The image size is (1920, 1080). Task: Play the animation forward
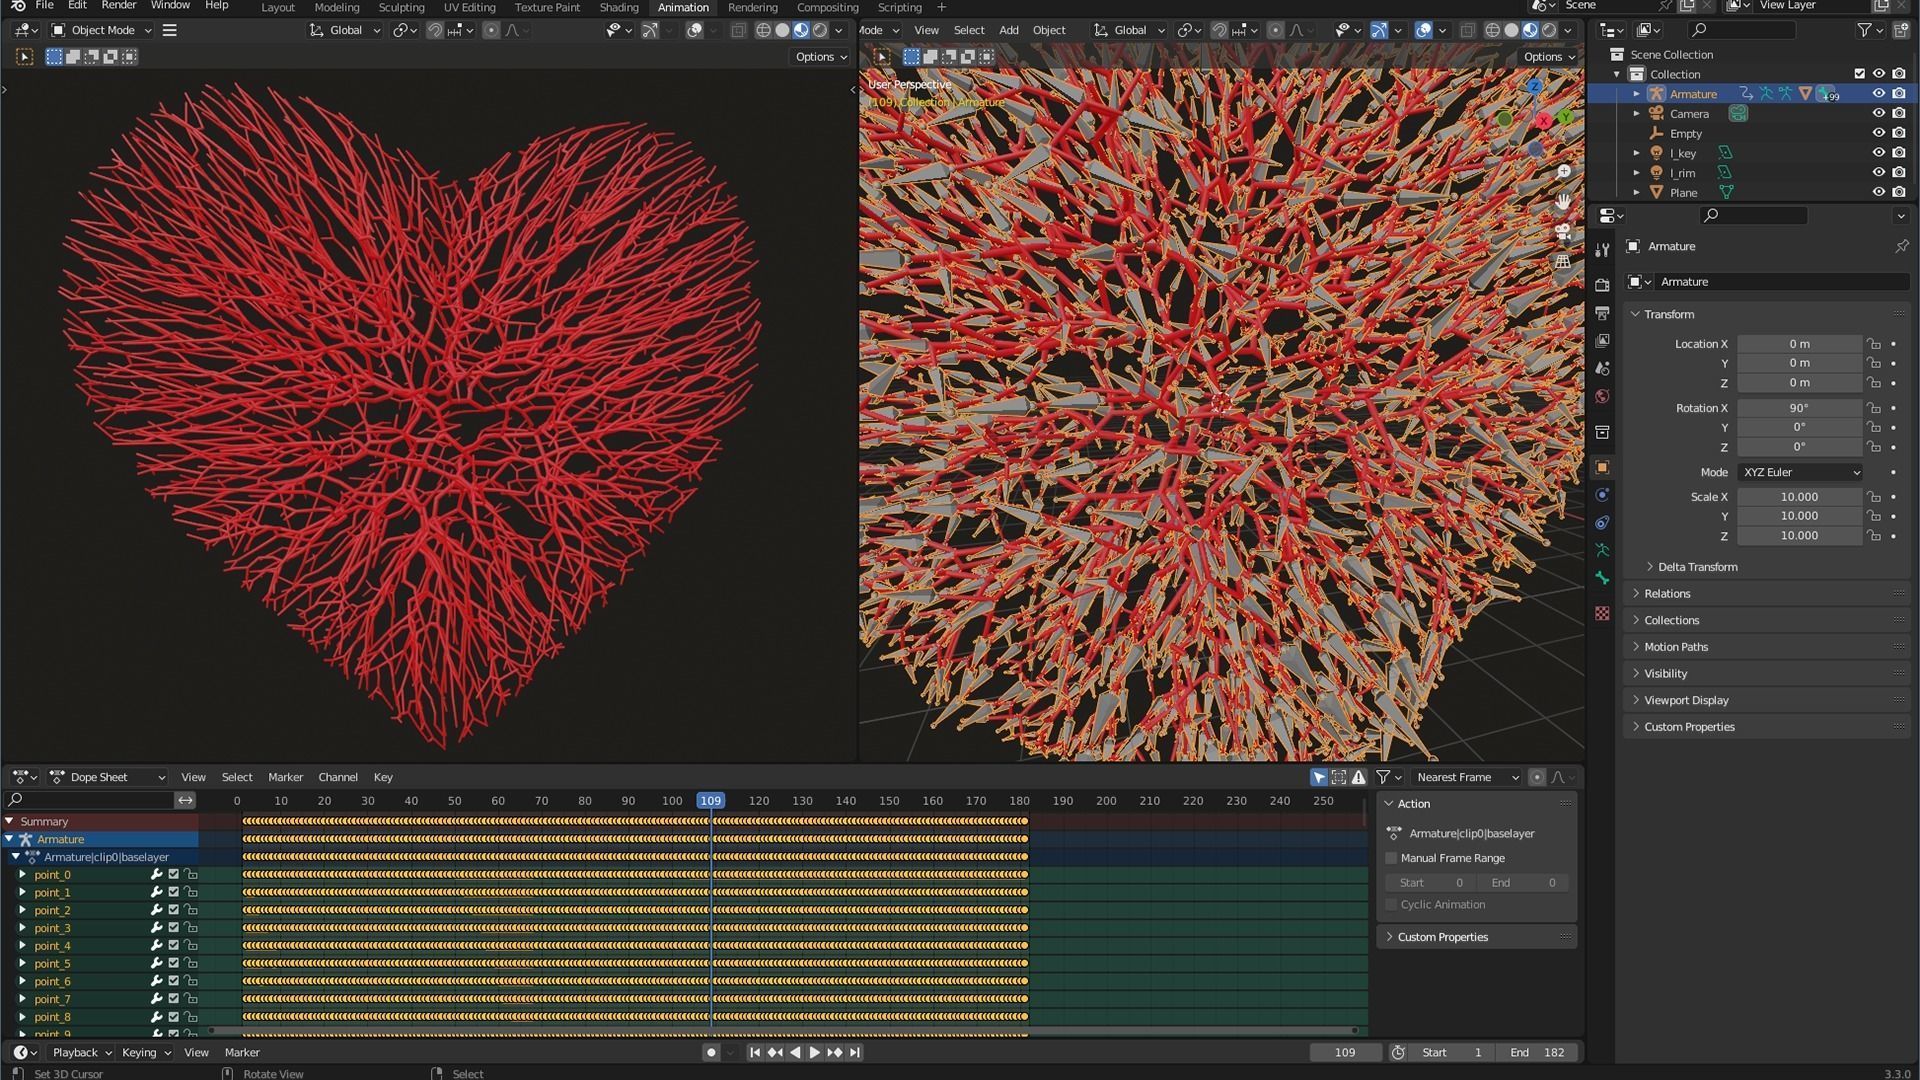click(814, 1052)
